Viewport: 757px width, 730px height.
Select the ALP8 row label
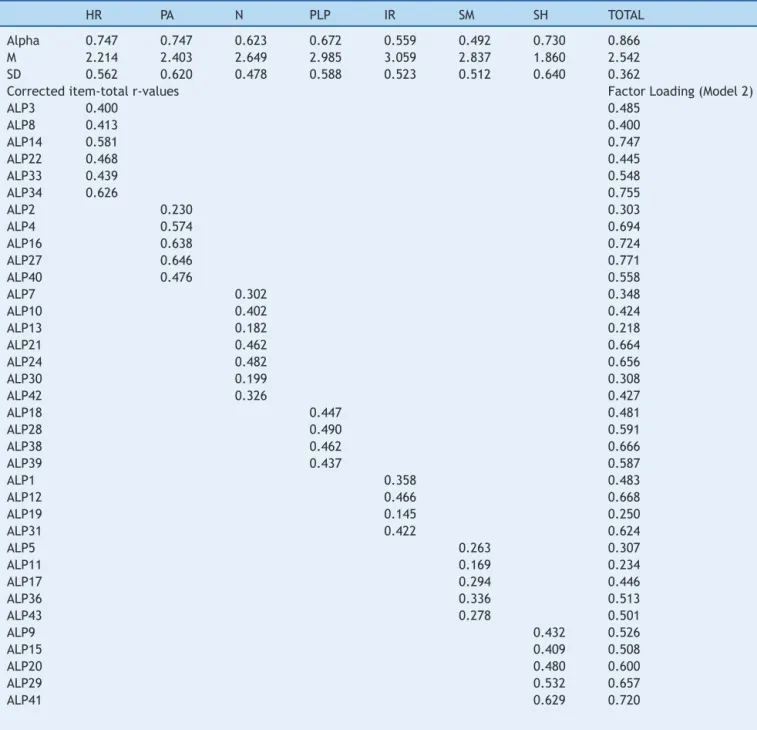point(21,125)
